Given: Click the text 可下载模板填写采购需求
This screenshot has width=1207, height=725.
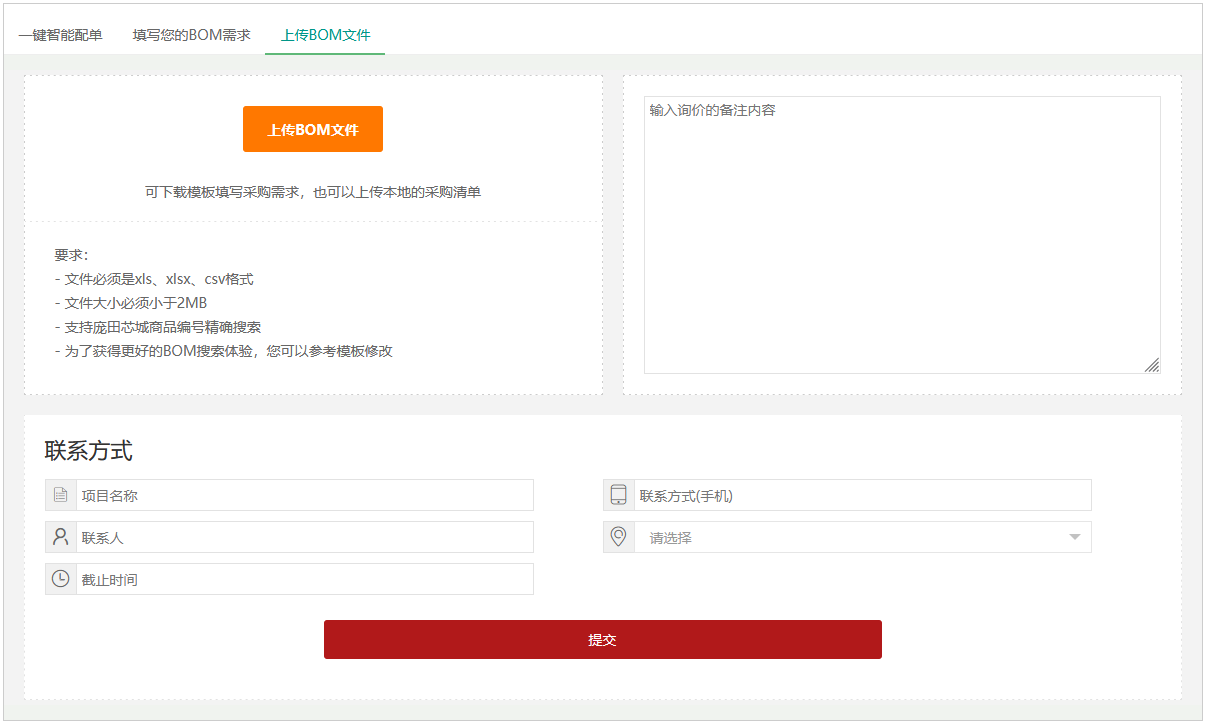Looking at the screenshot, I should click(x=222, y=192).
